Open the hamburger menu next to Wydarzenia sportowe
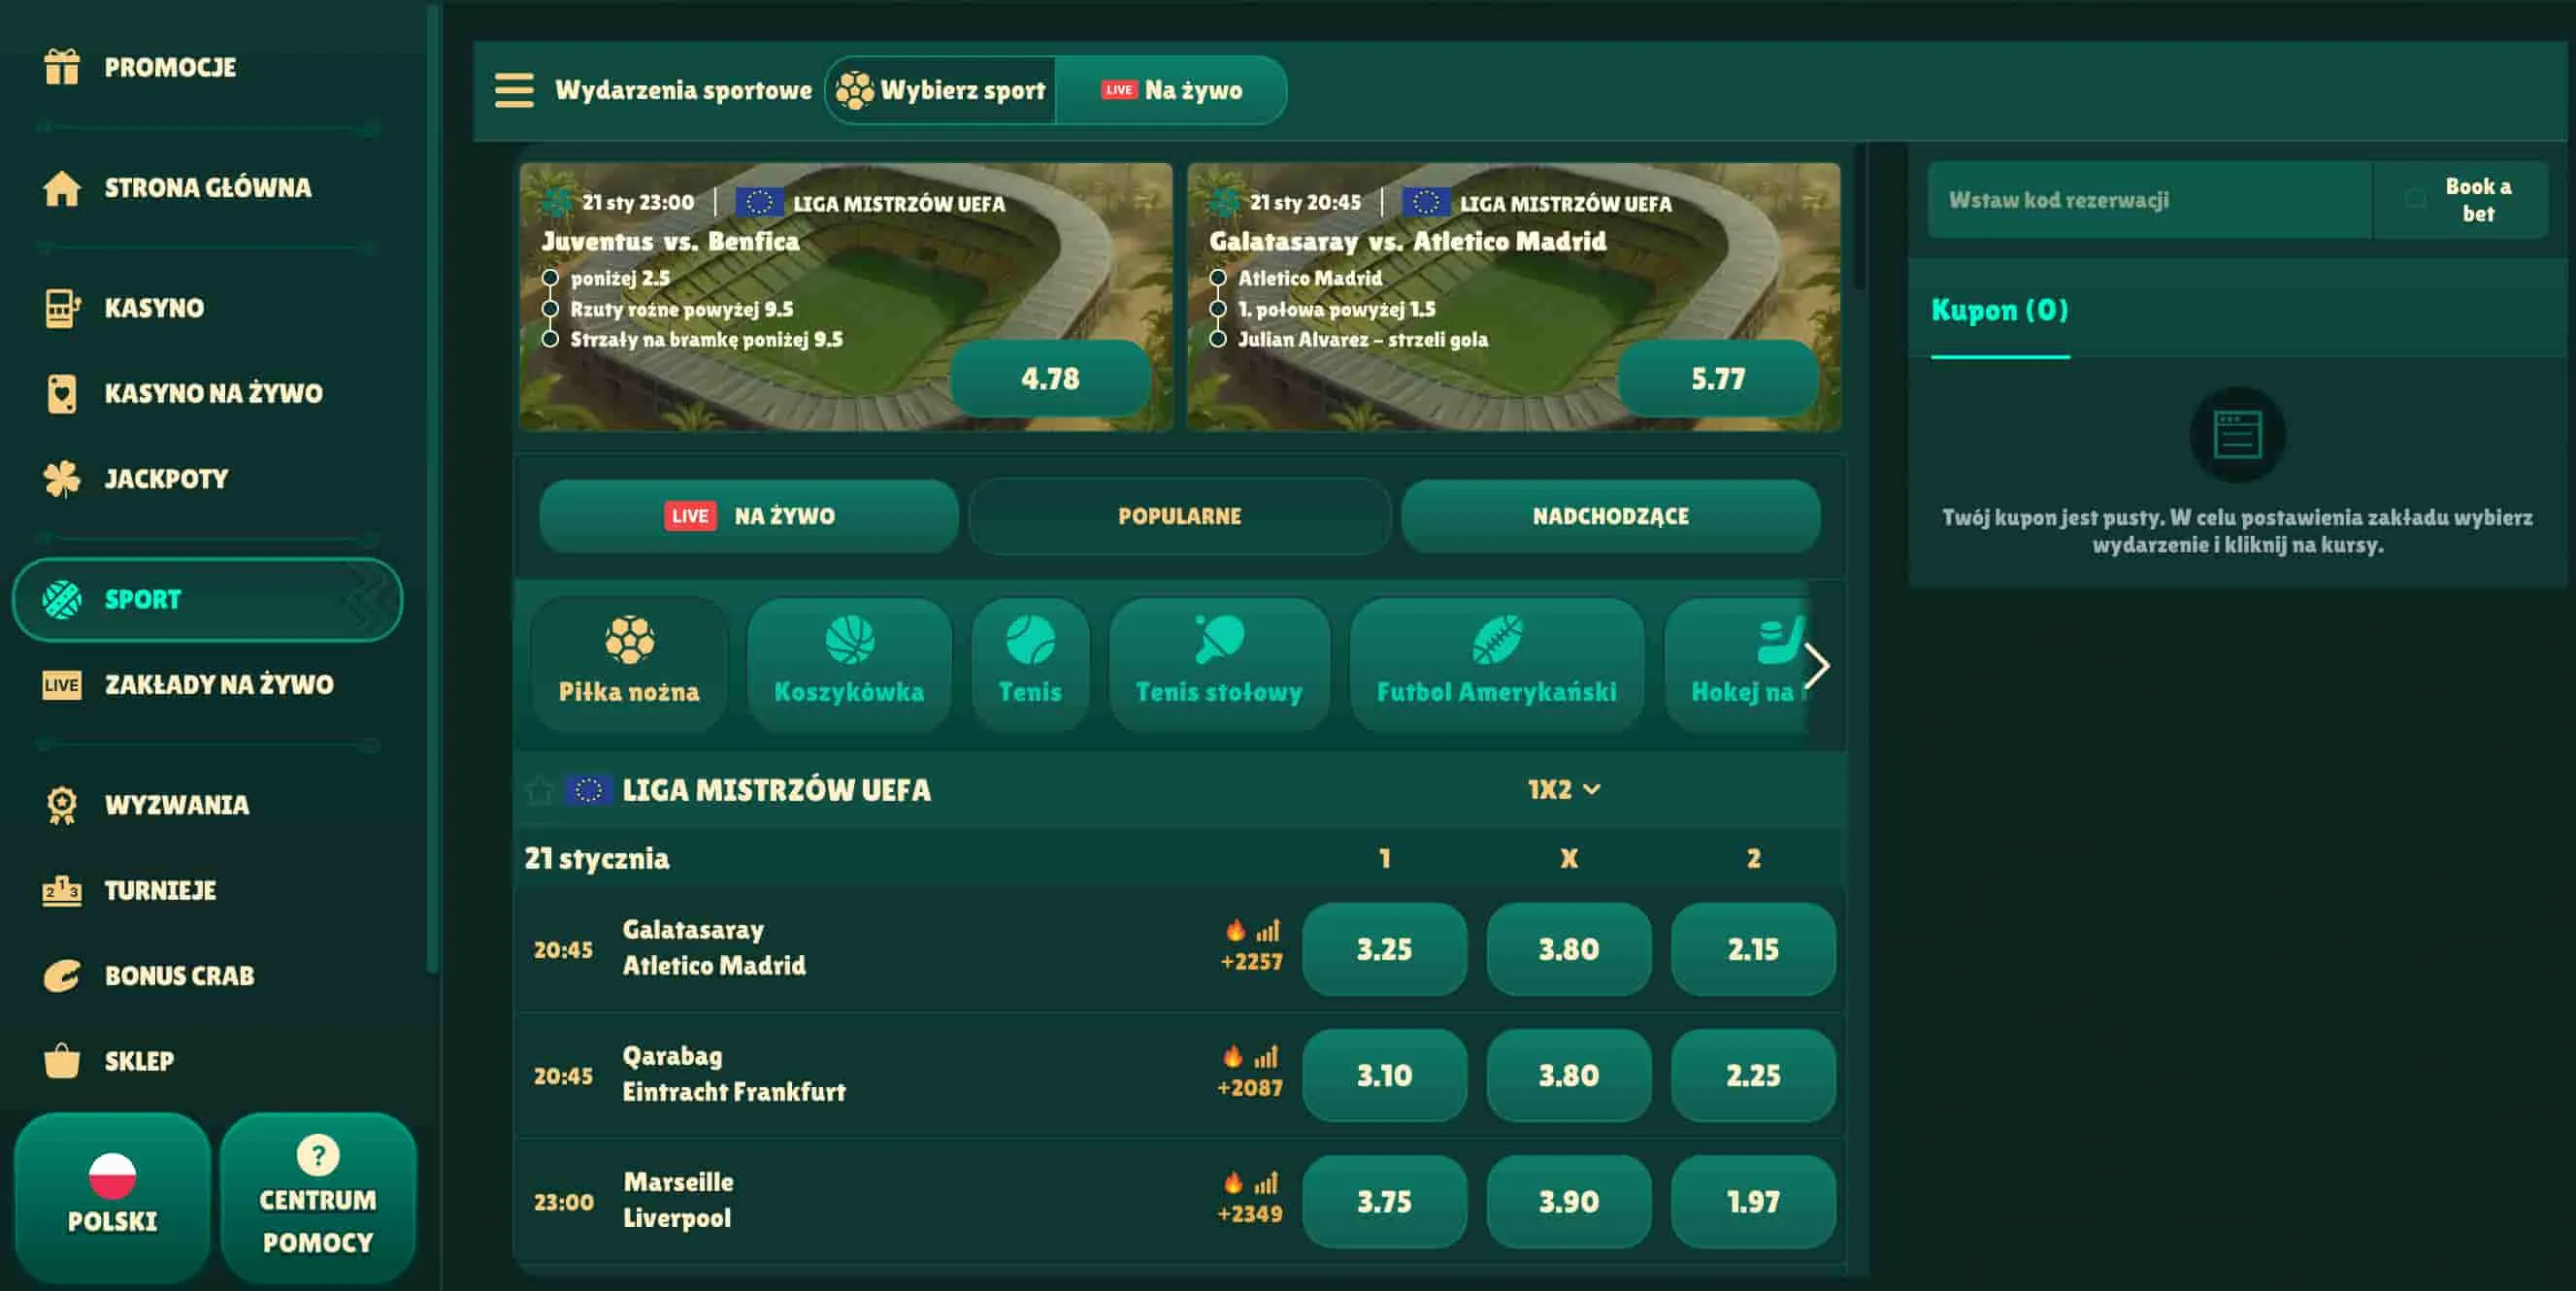Image resolution: width=2576 pixels, height=1291 pixels. pyautogui.click(x=514, y=90)
